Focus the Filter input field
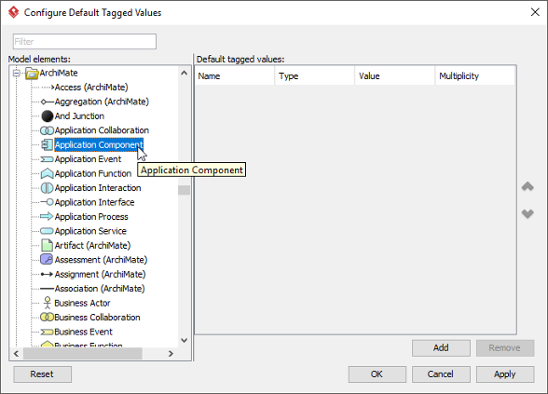The image size is (548, 394). pyautogui.click(x=85, y=42)
